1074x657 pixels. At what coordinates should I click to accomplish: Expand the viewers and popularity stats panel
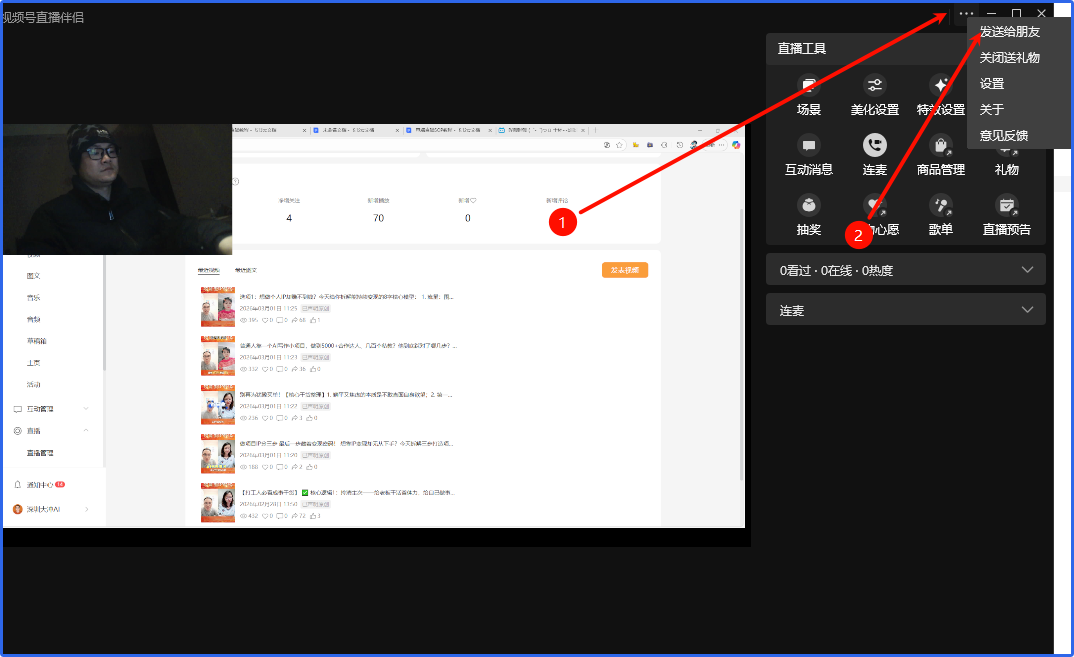[x=1027, y=270]
